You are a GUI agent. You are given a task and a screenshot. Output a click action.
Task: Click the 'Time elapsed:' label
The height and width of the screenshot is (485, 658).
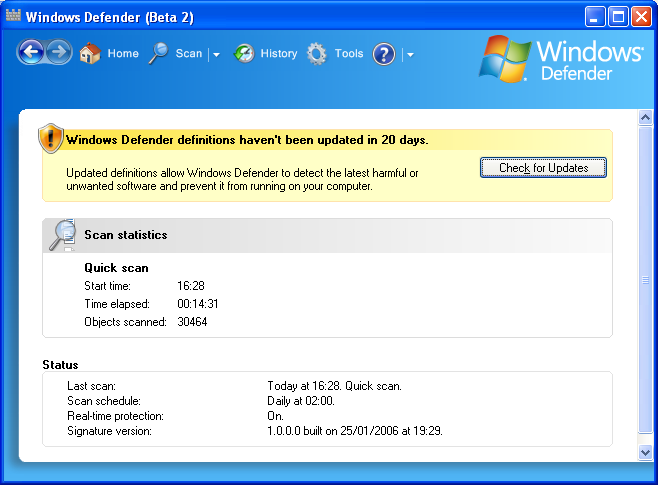[117, 304]
